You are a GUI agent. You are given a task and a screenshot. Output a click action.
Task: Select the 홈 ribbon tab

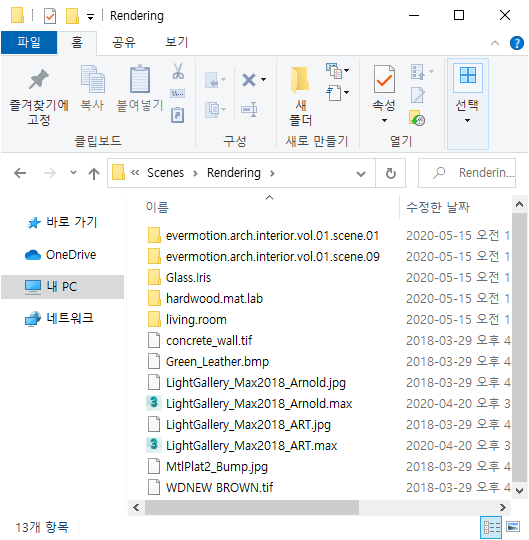tap(77, 43)
